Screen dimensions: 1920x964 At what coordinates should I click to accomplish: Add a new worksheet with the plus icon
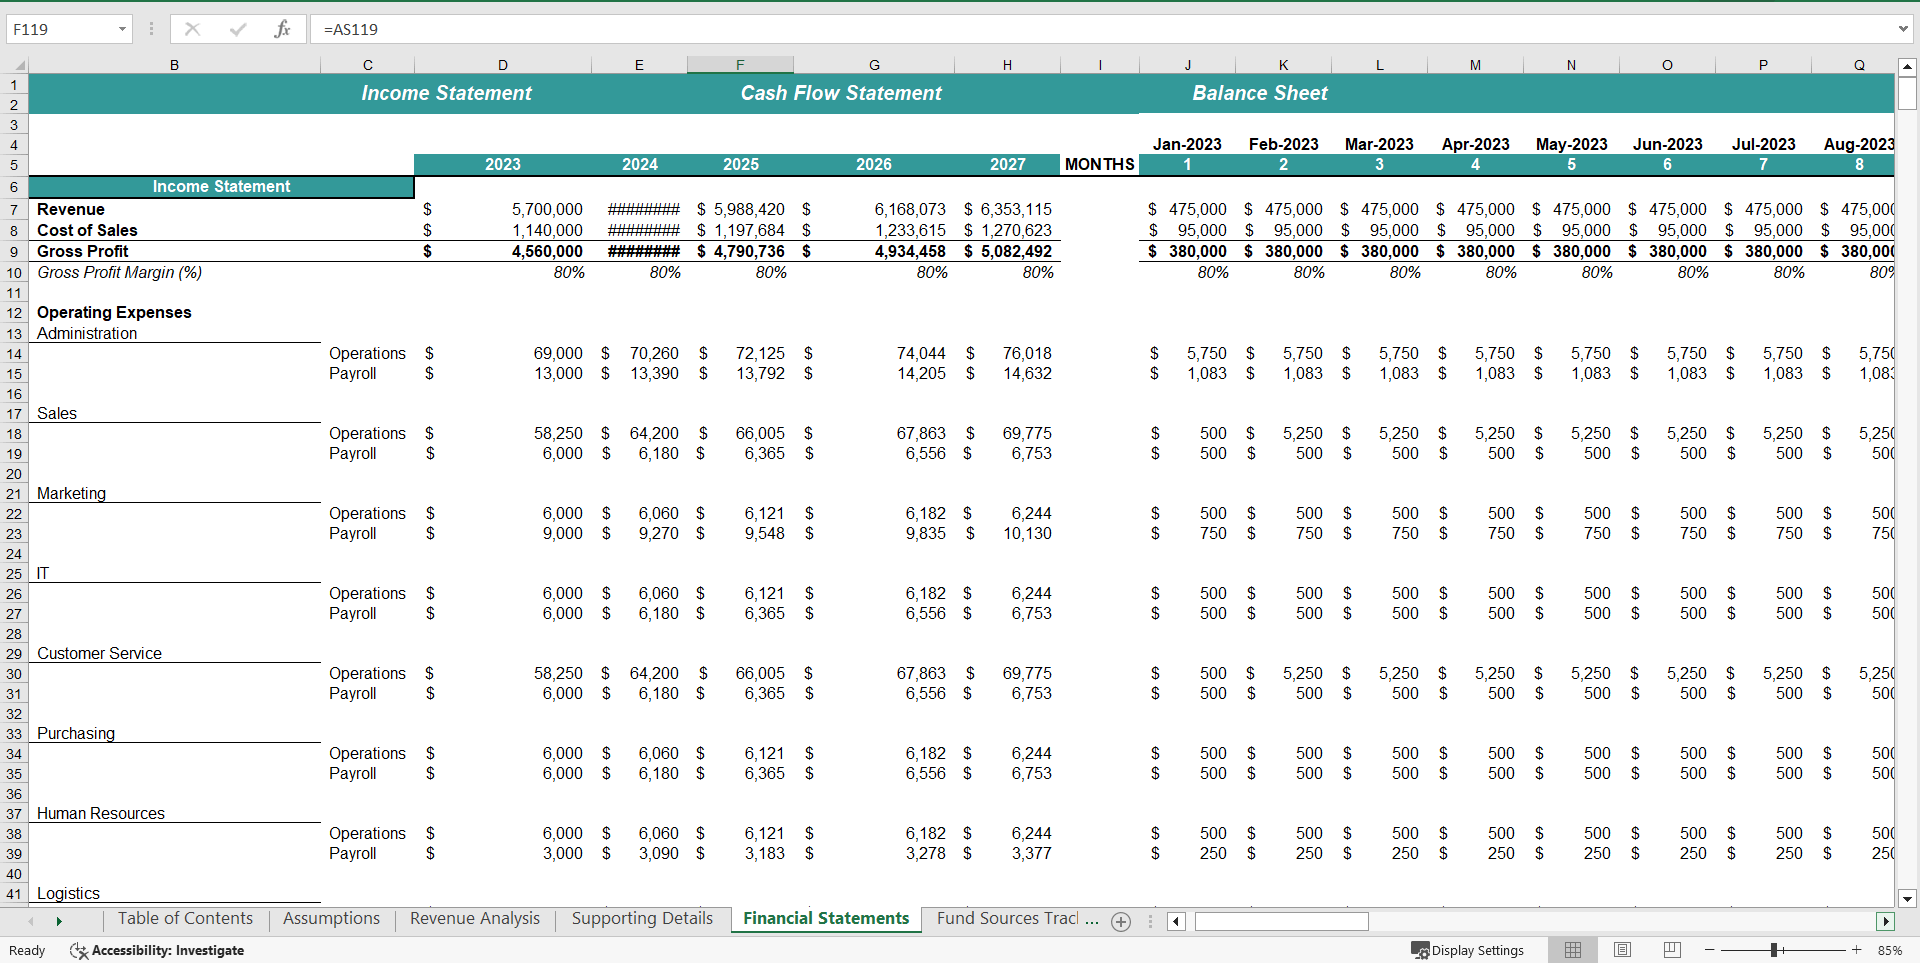(1120, 922)
